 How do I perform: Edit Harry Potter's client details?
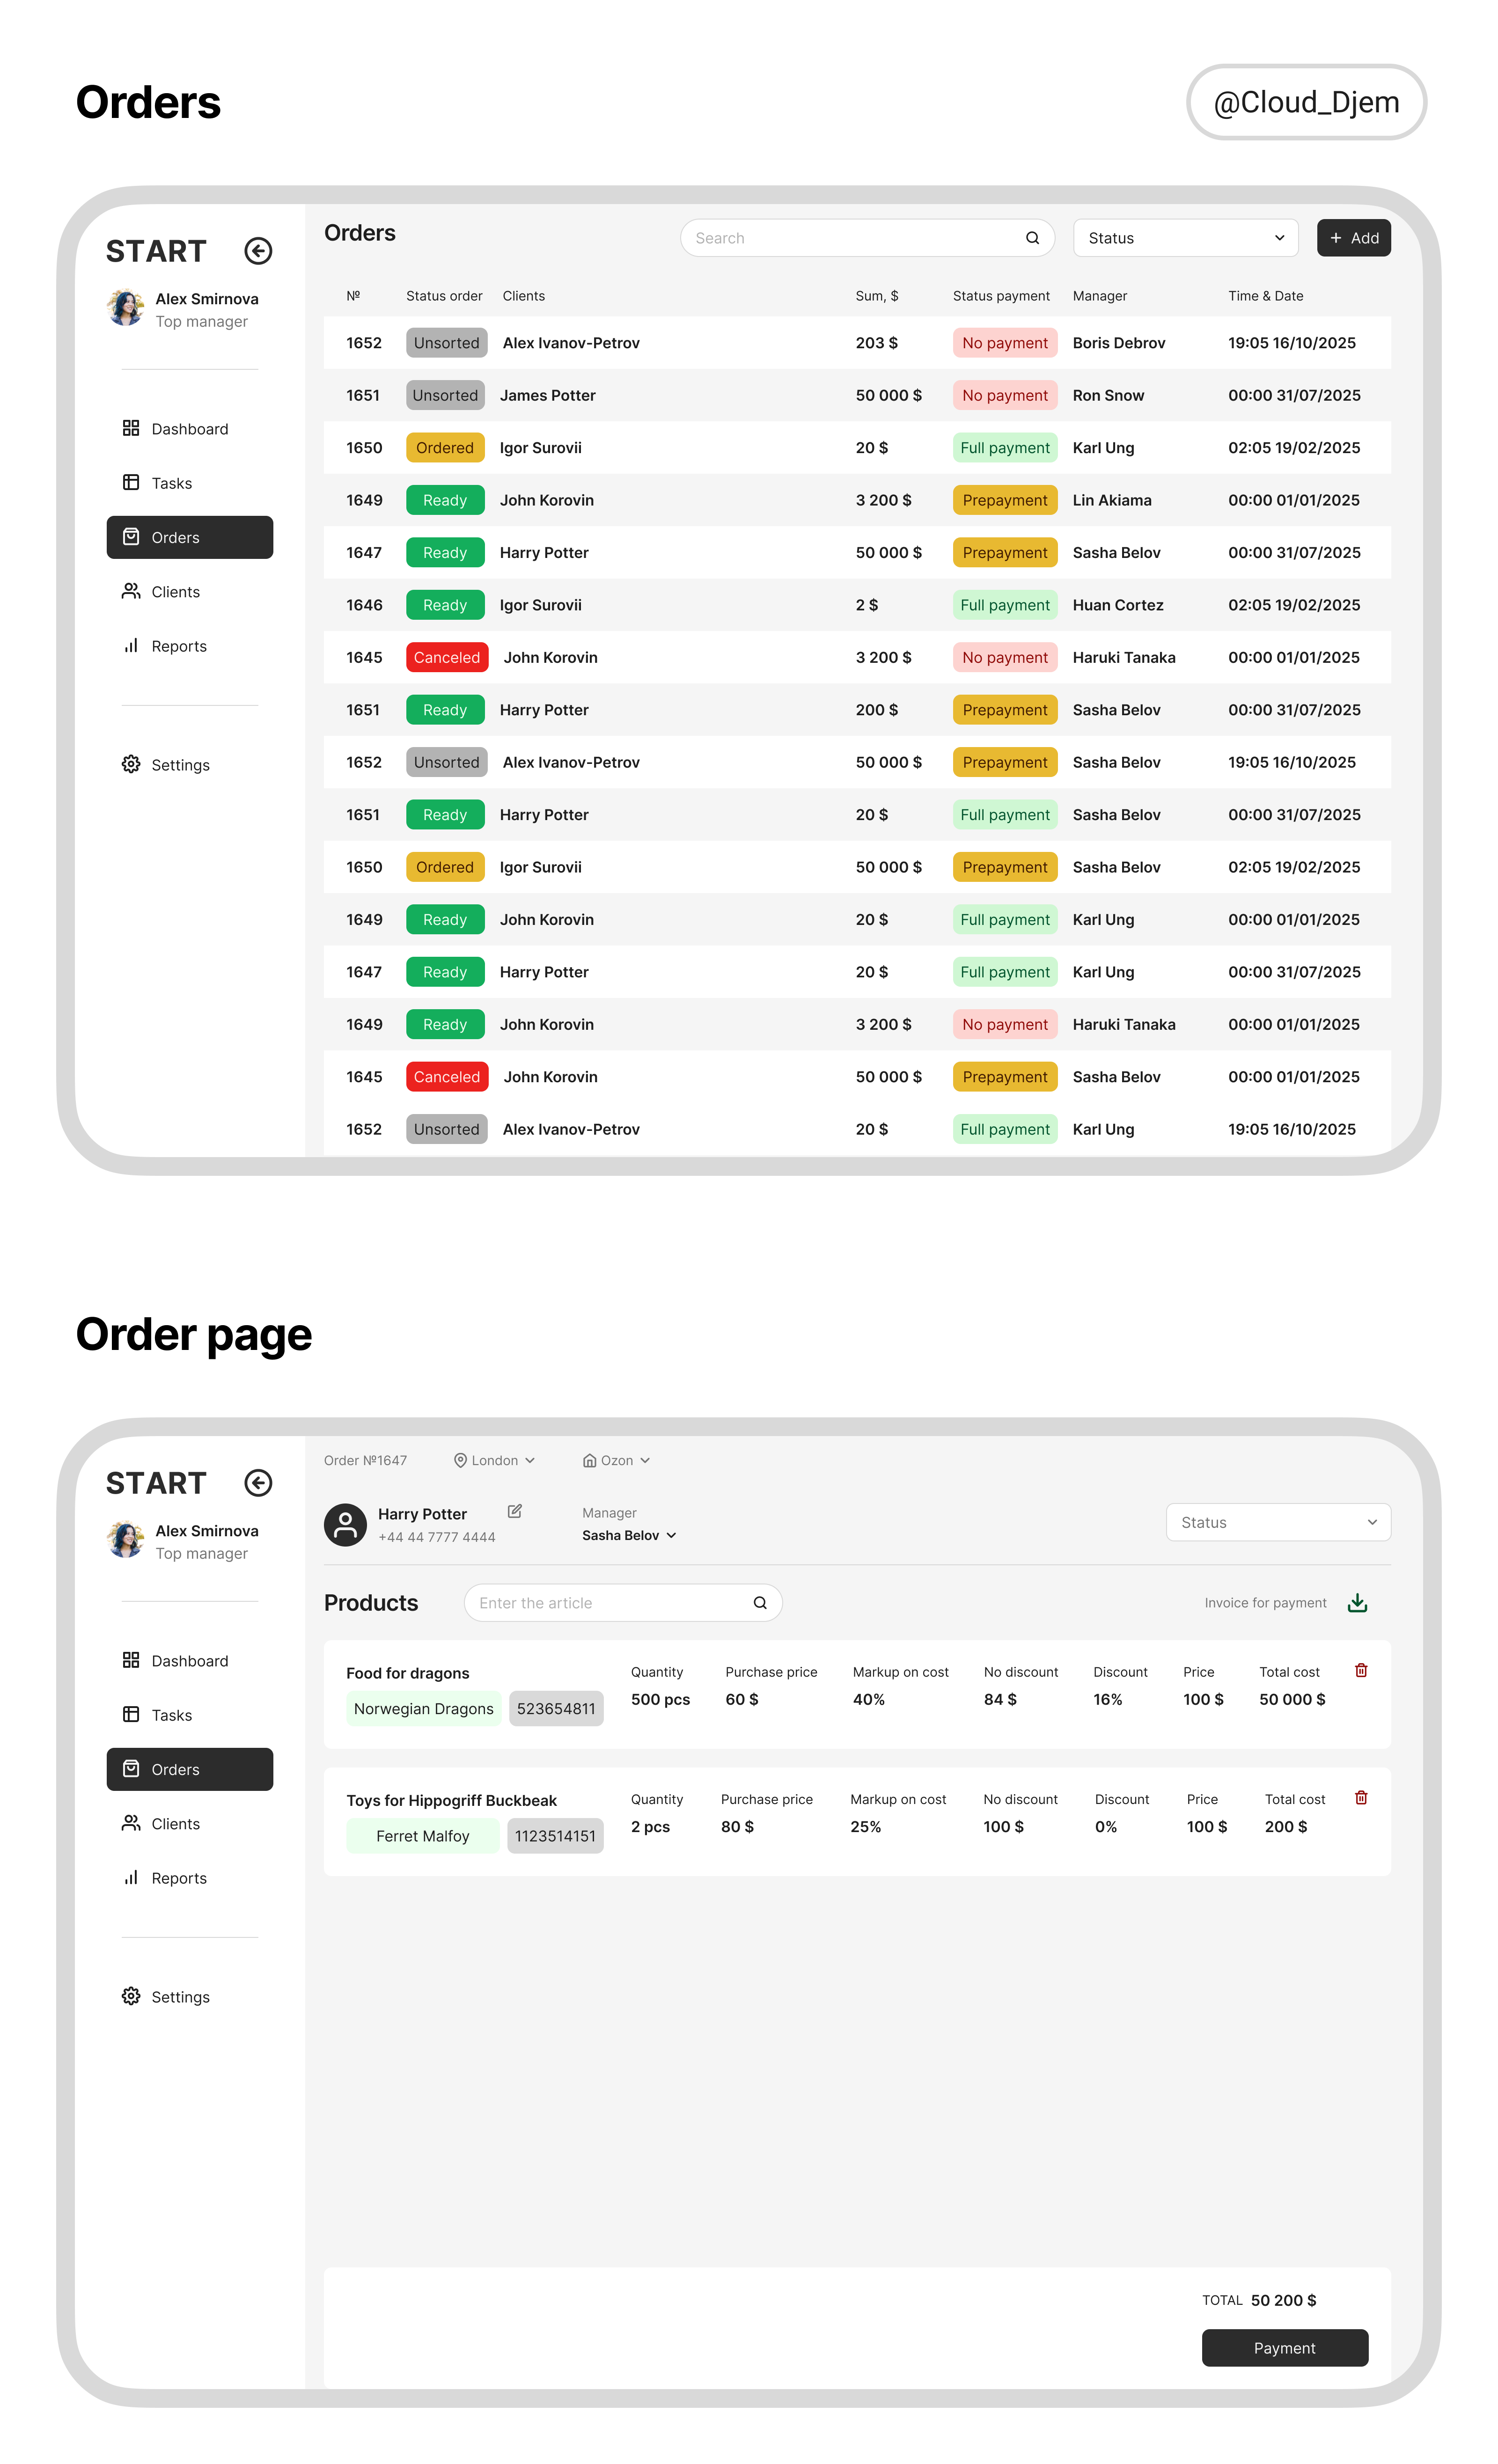515,1511
